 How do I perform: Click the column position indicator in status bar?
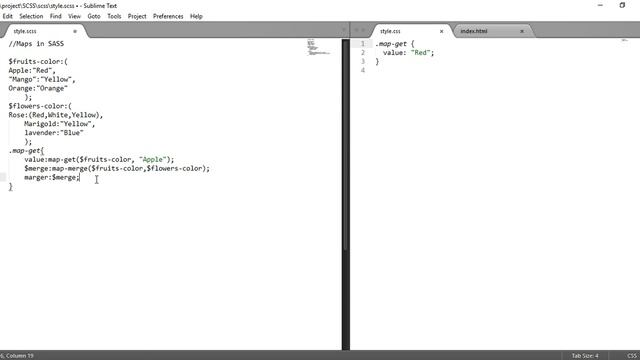17,356
